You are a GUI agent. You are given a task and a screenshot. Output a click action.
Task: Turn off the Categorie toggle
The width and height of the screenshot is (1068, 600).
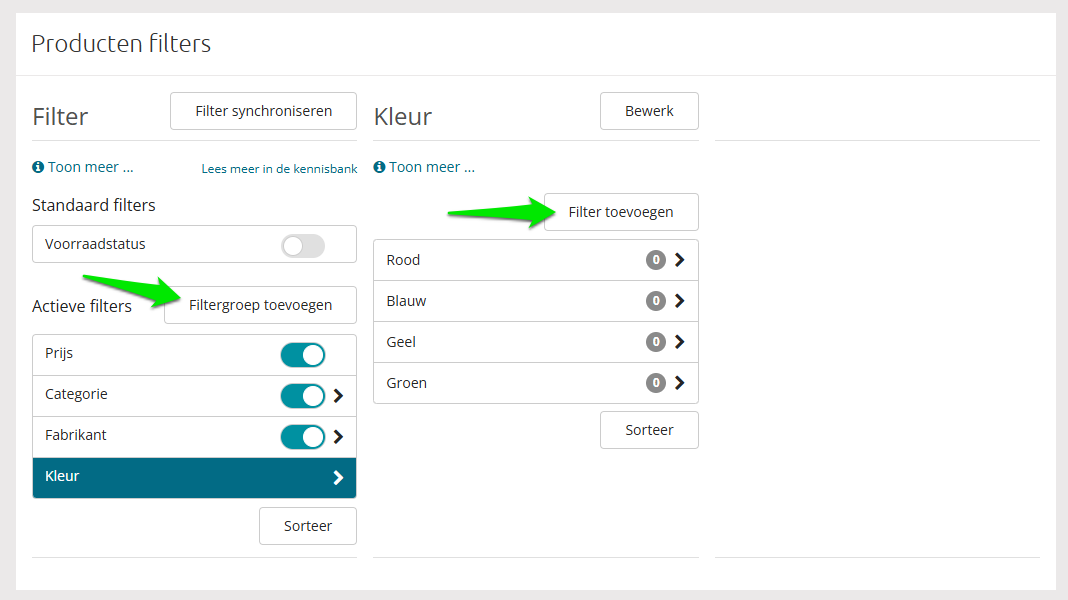[303, 396]
